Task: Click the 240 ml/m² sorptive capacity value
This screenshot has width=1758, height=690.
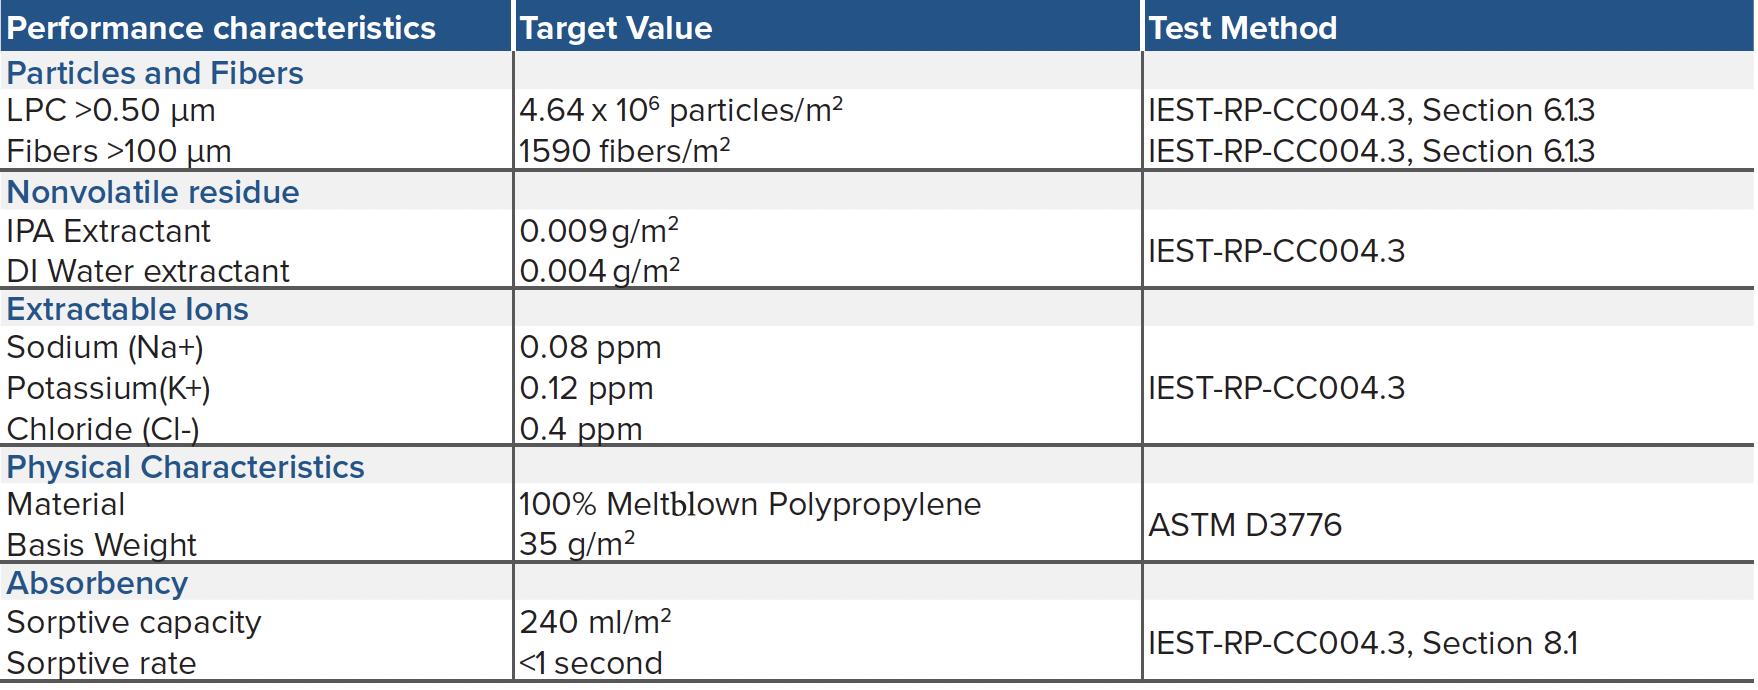Action: (x=595, y=622)
